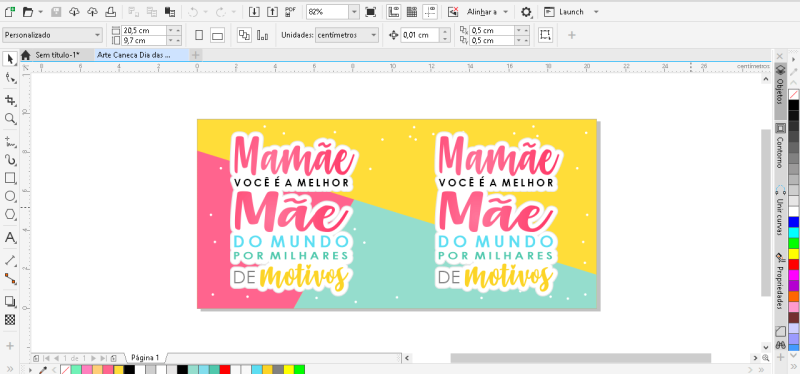Toggle treat-as-filled bounding box button
Viewport: 800px width, 374px height.
545,35
